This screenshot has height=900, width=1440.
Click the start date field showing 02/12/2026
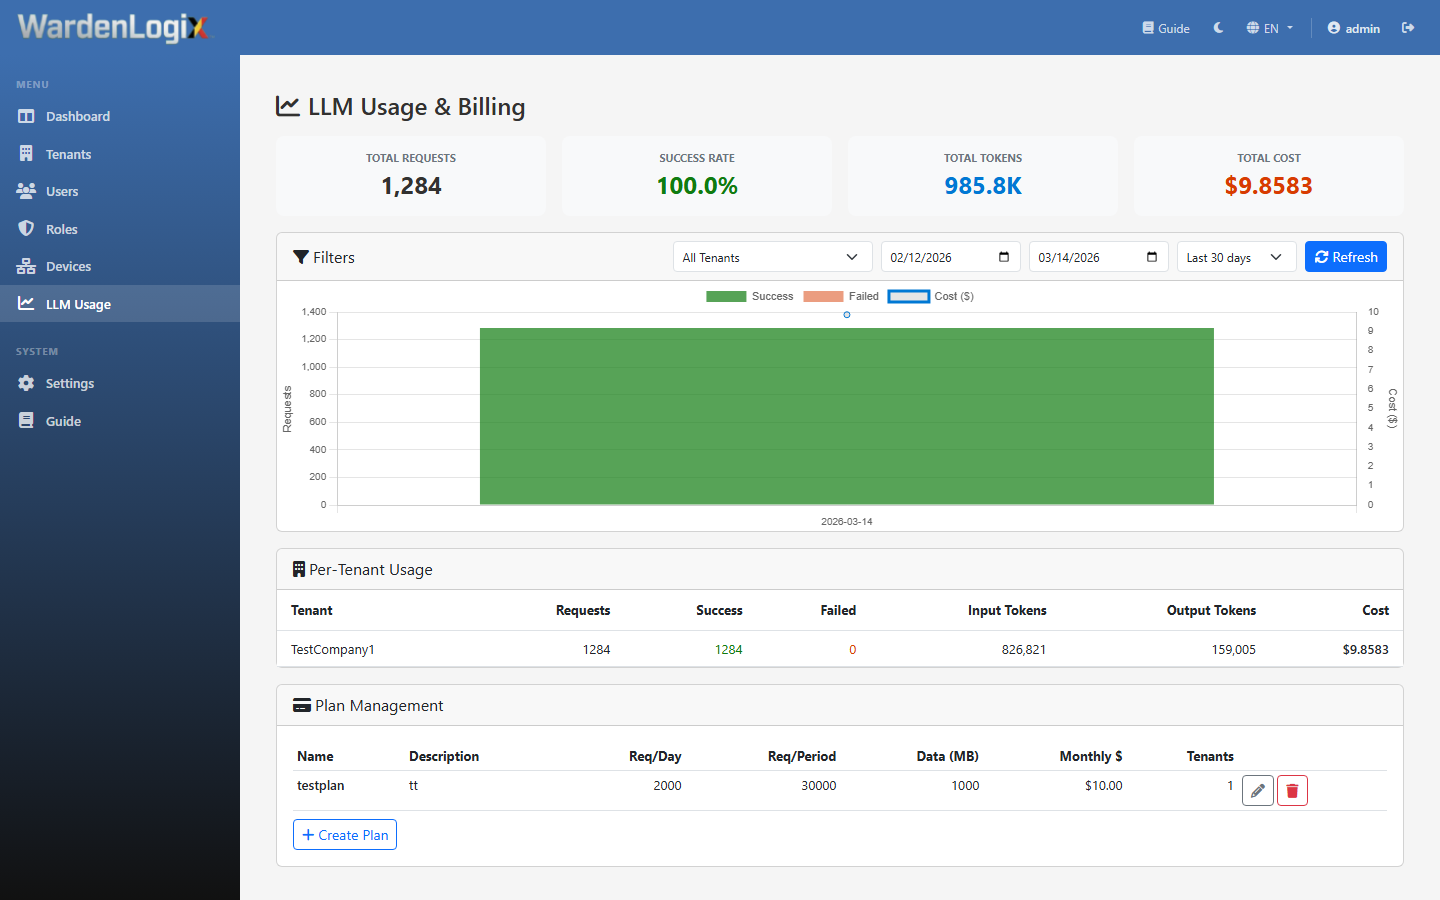(950, 256)
